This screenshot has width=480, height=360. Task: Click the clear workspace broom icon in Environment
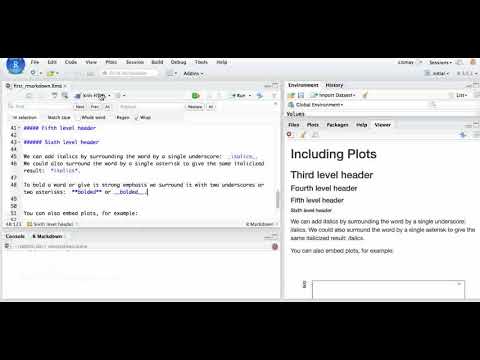pyautogui.click(x=365, y=95)
